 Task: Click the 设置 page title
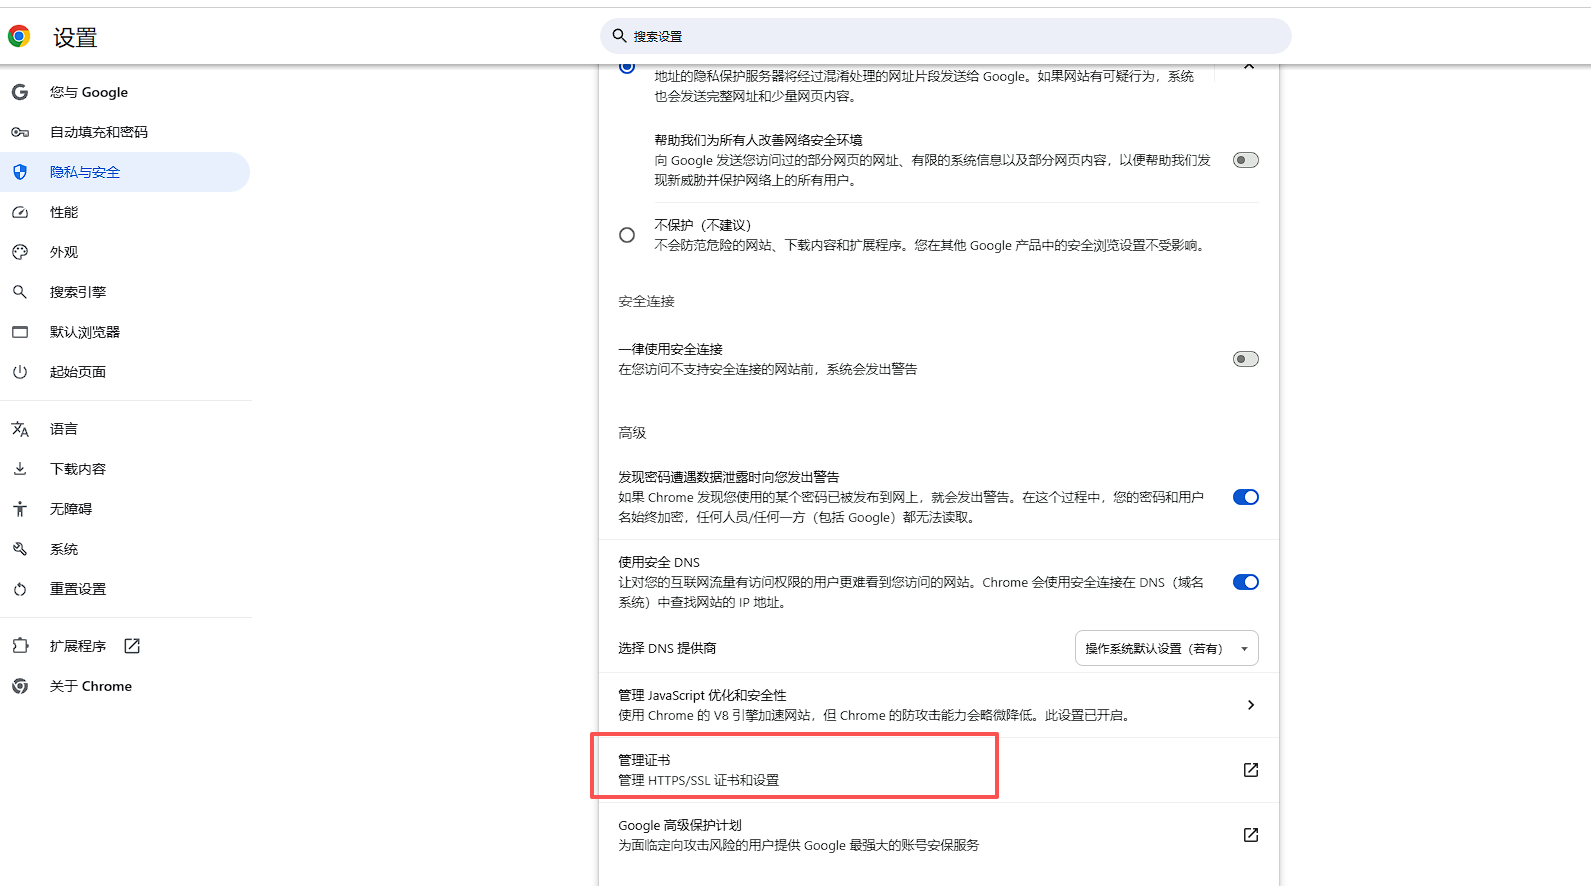point(75,38)
